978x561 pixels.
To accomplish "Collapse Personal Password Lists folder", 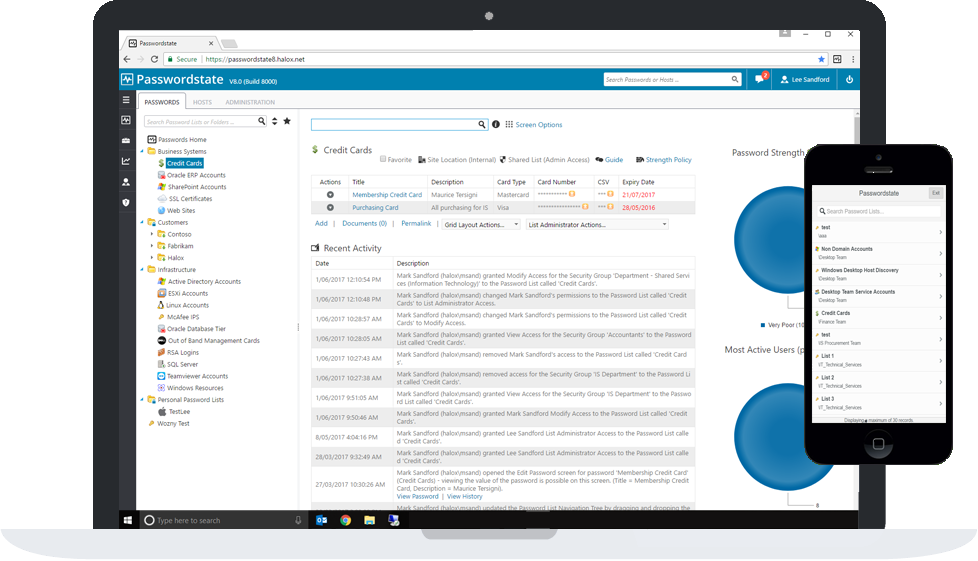I will pos(142,399).
